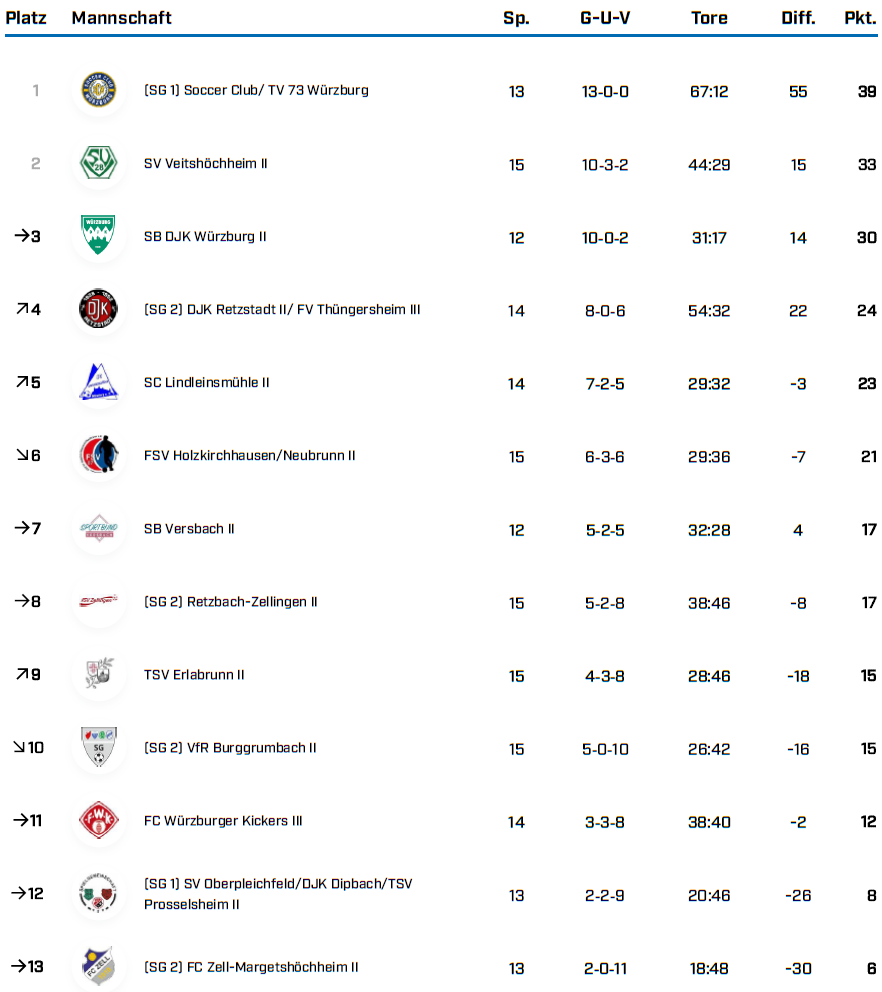Click the SB DJK Würzburg II green crest
The height and width of the screenshot is (992, 882).
[99, 236]
